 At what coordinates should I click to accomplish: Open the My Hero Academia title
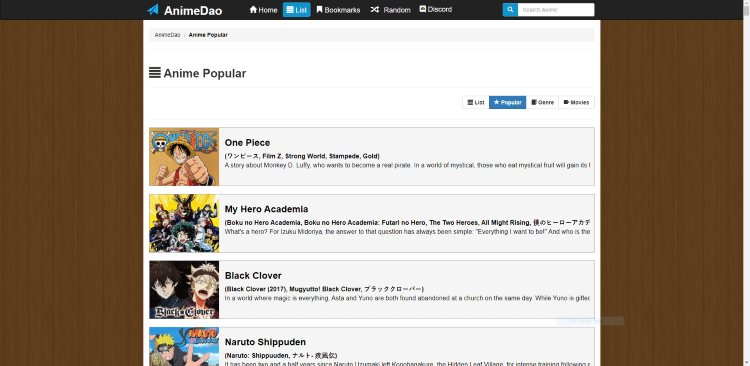tap(266, 209)
